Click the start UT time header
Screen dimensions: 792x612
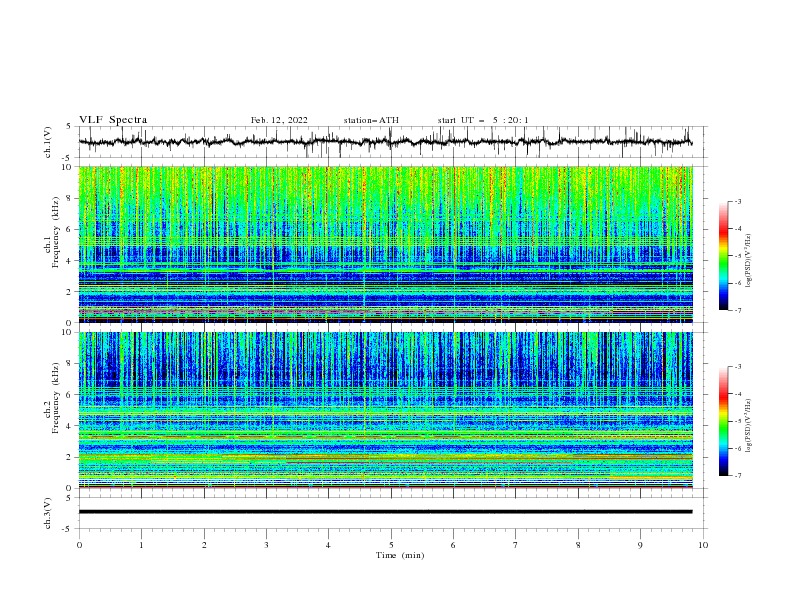pos(483,120)
